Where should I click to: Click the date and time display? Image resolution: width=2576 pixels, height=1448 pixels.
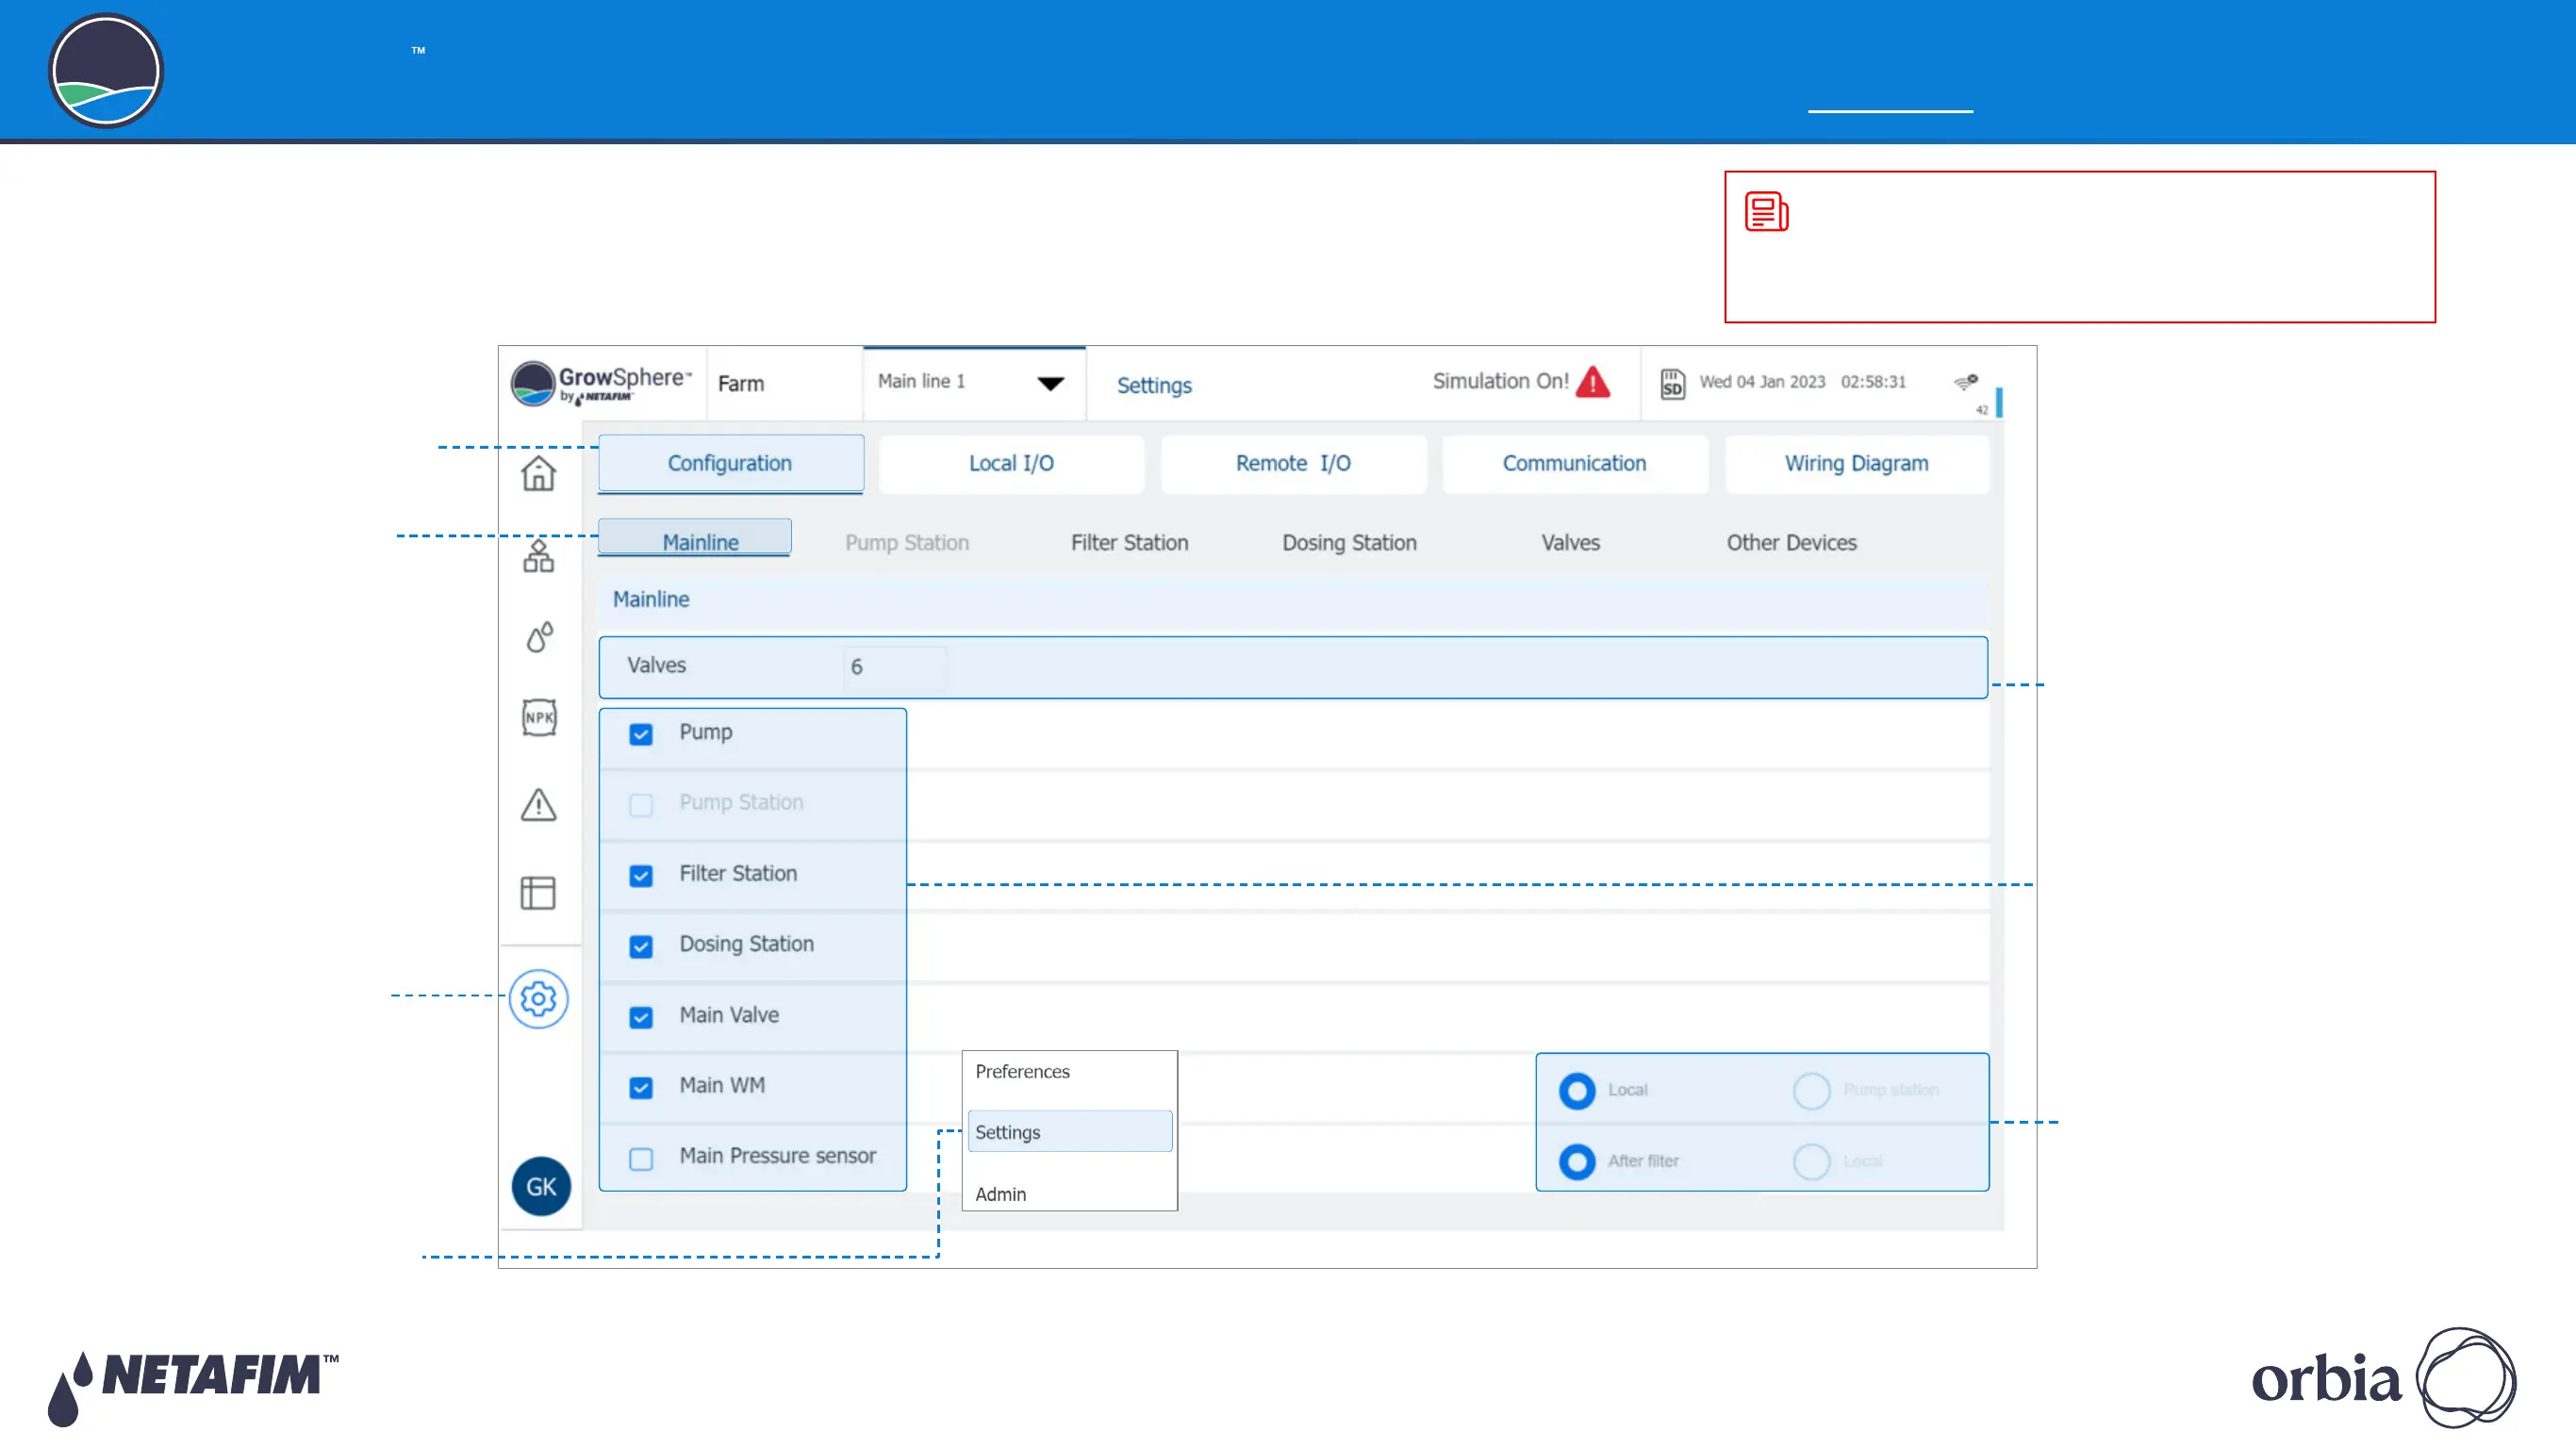pyautogui.click(x=1802, y=382)
